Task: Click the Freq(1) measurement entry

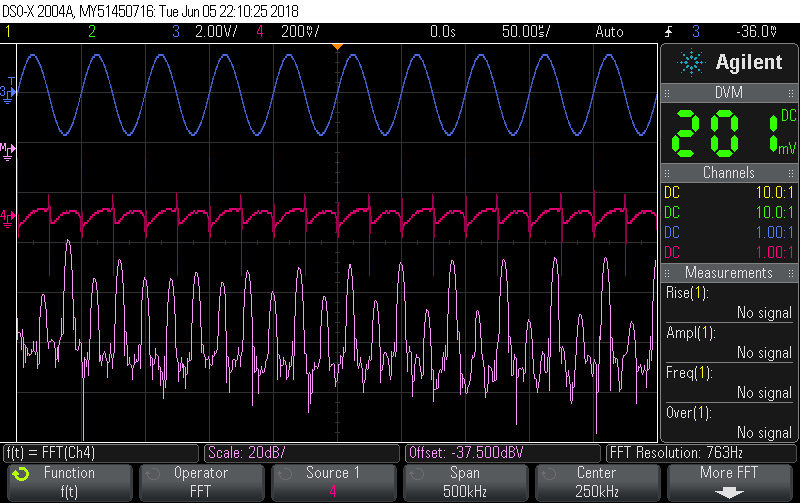Action: tap(729, 383)
